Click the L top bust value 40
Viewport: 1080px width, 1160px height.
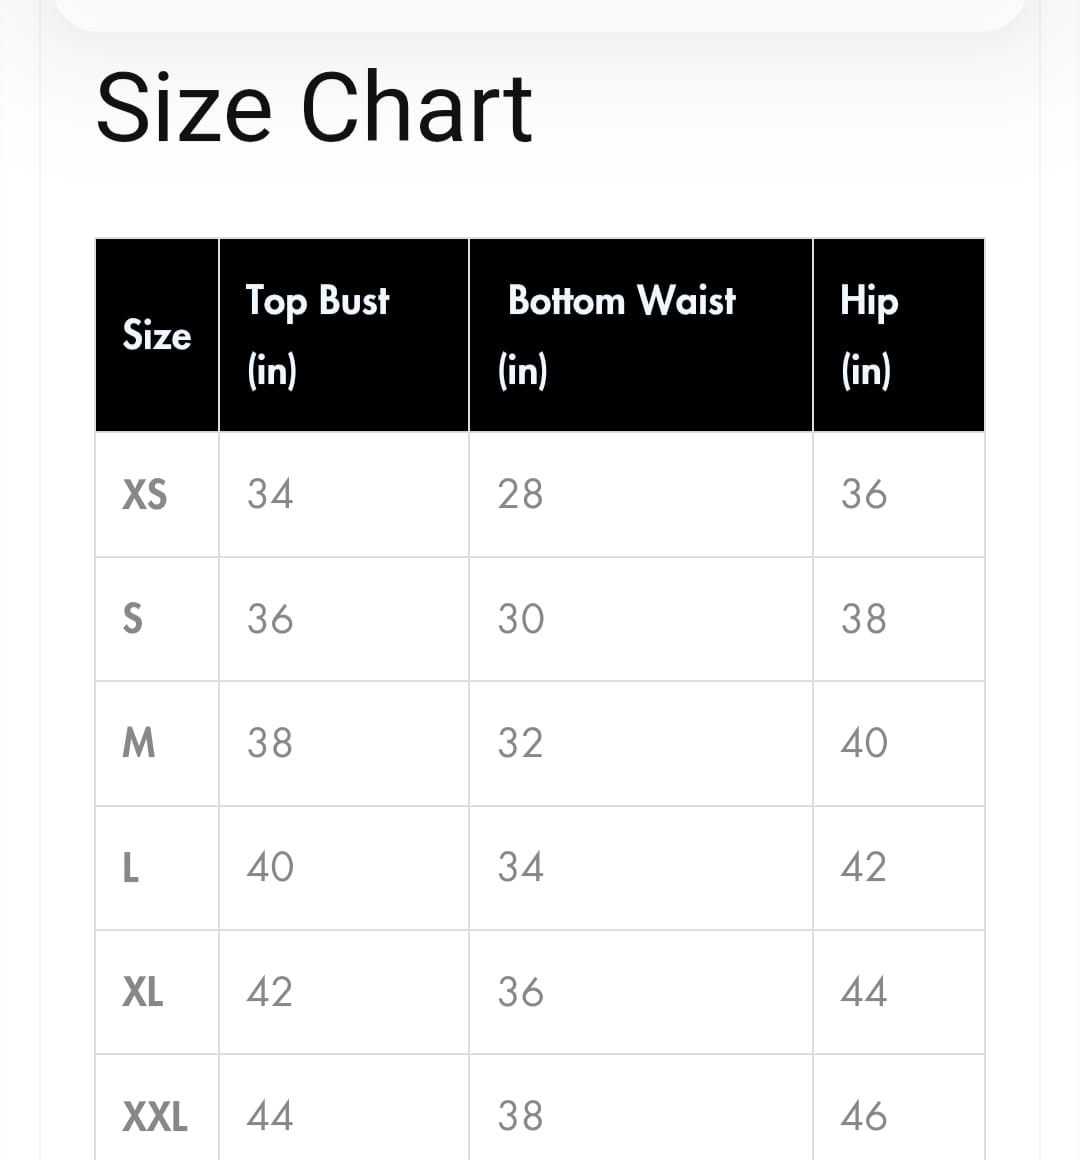coord(270,867)
